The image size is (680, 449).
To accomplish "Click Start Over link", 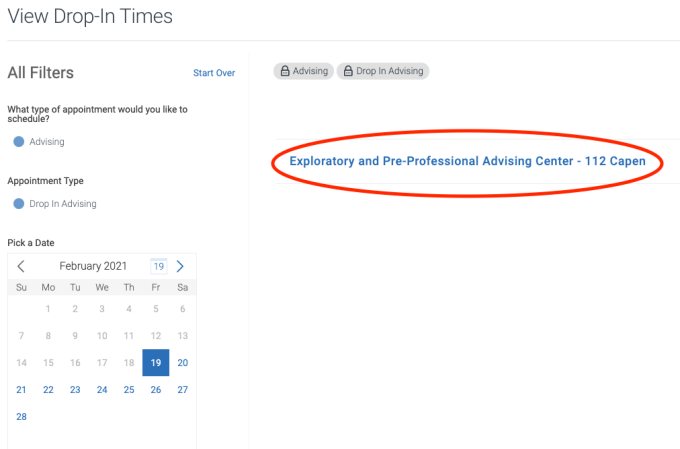I will pos(214,73).
